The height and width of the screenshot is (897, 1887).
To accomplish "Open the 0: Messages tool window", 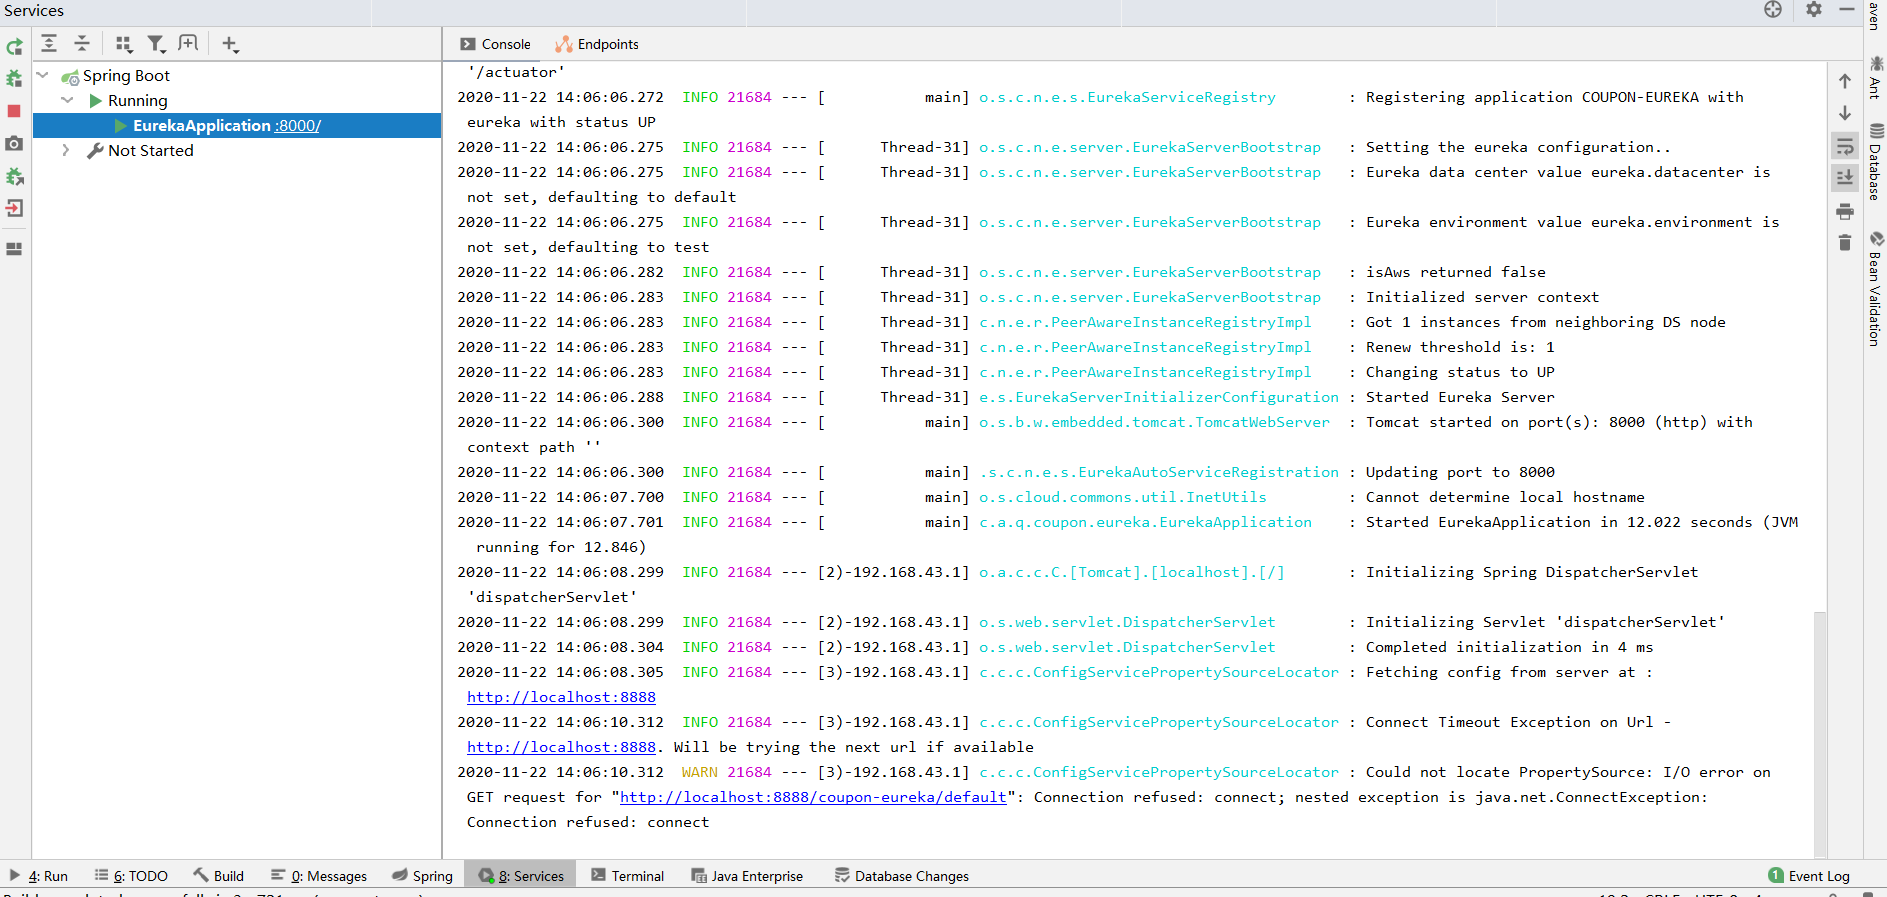I will pyautogui.click(x=319, y=876).
